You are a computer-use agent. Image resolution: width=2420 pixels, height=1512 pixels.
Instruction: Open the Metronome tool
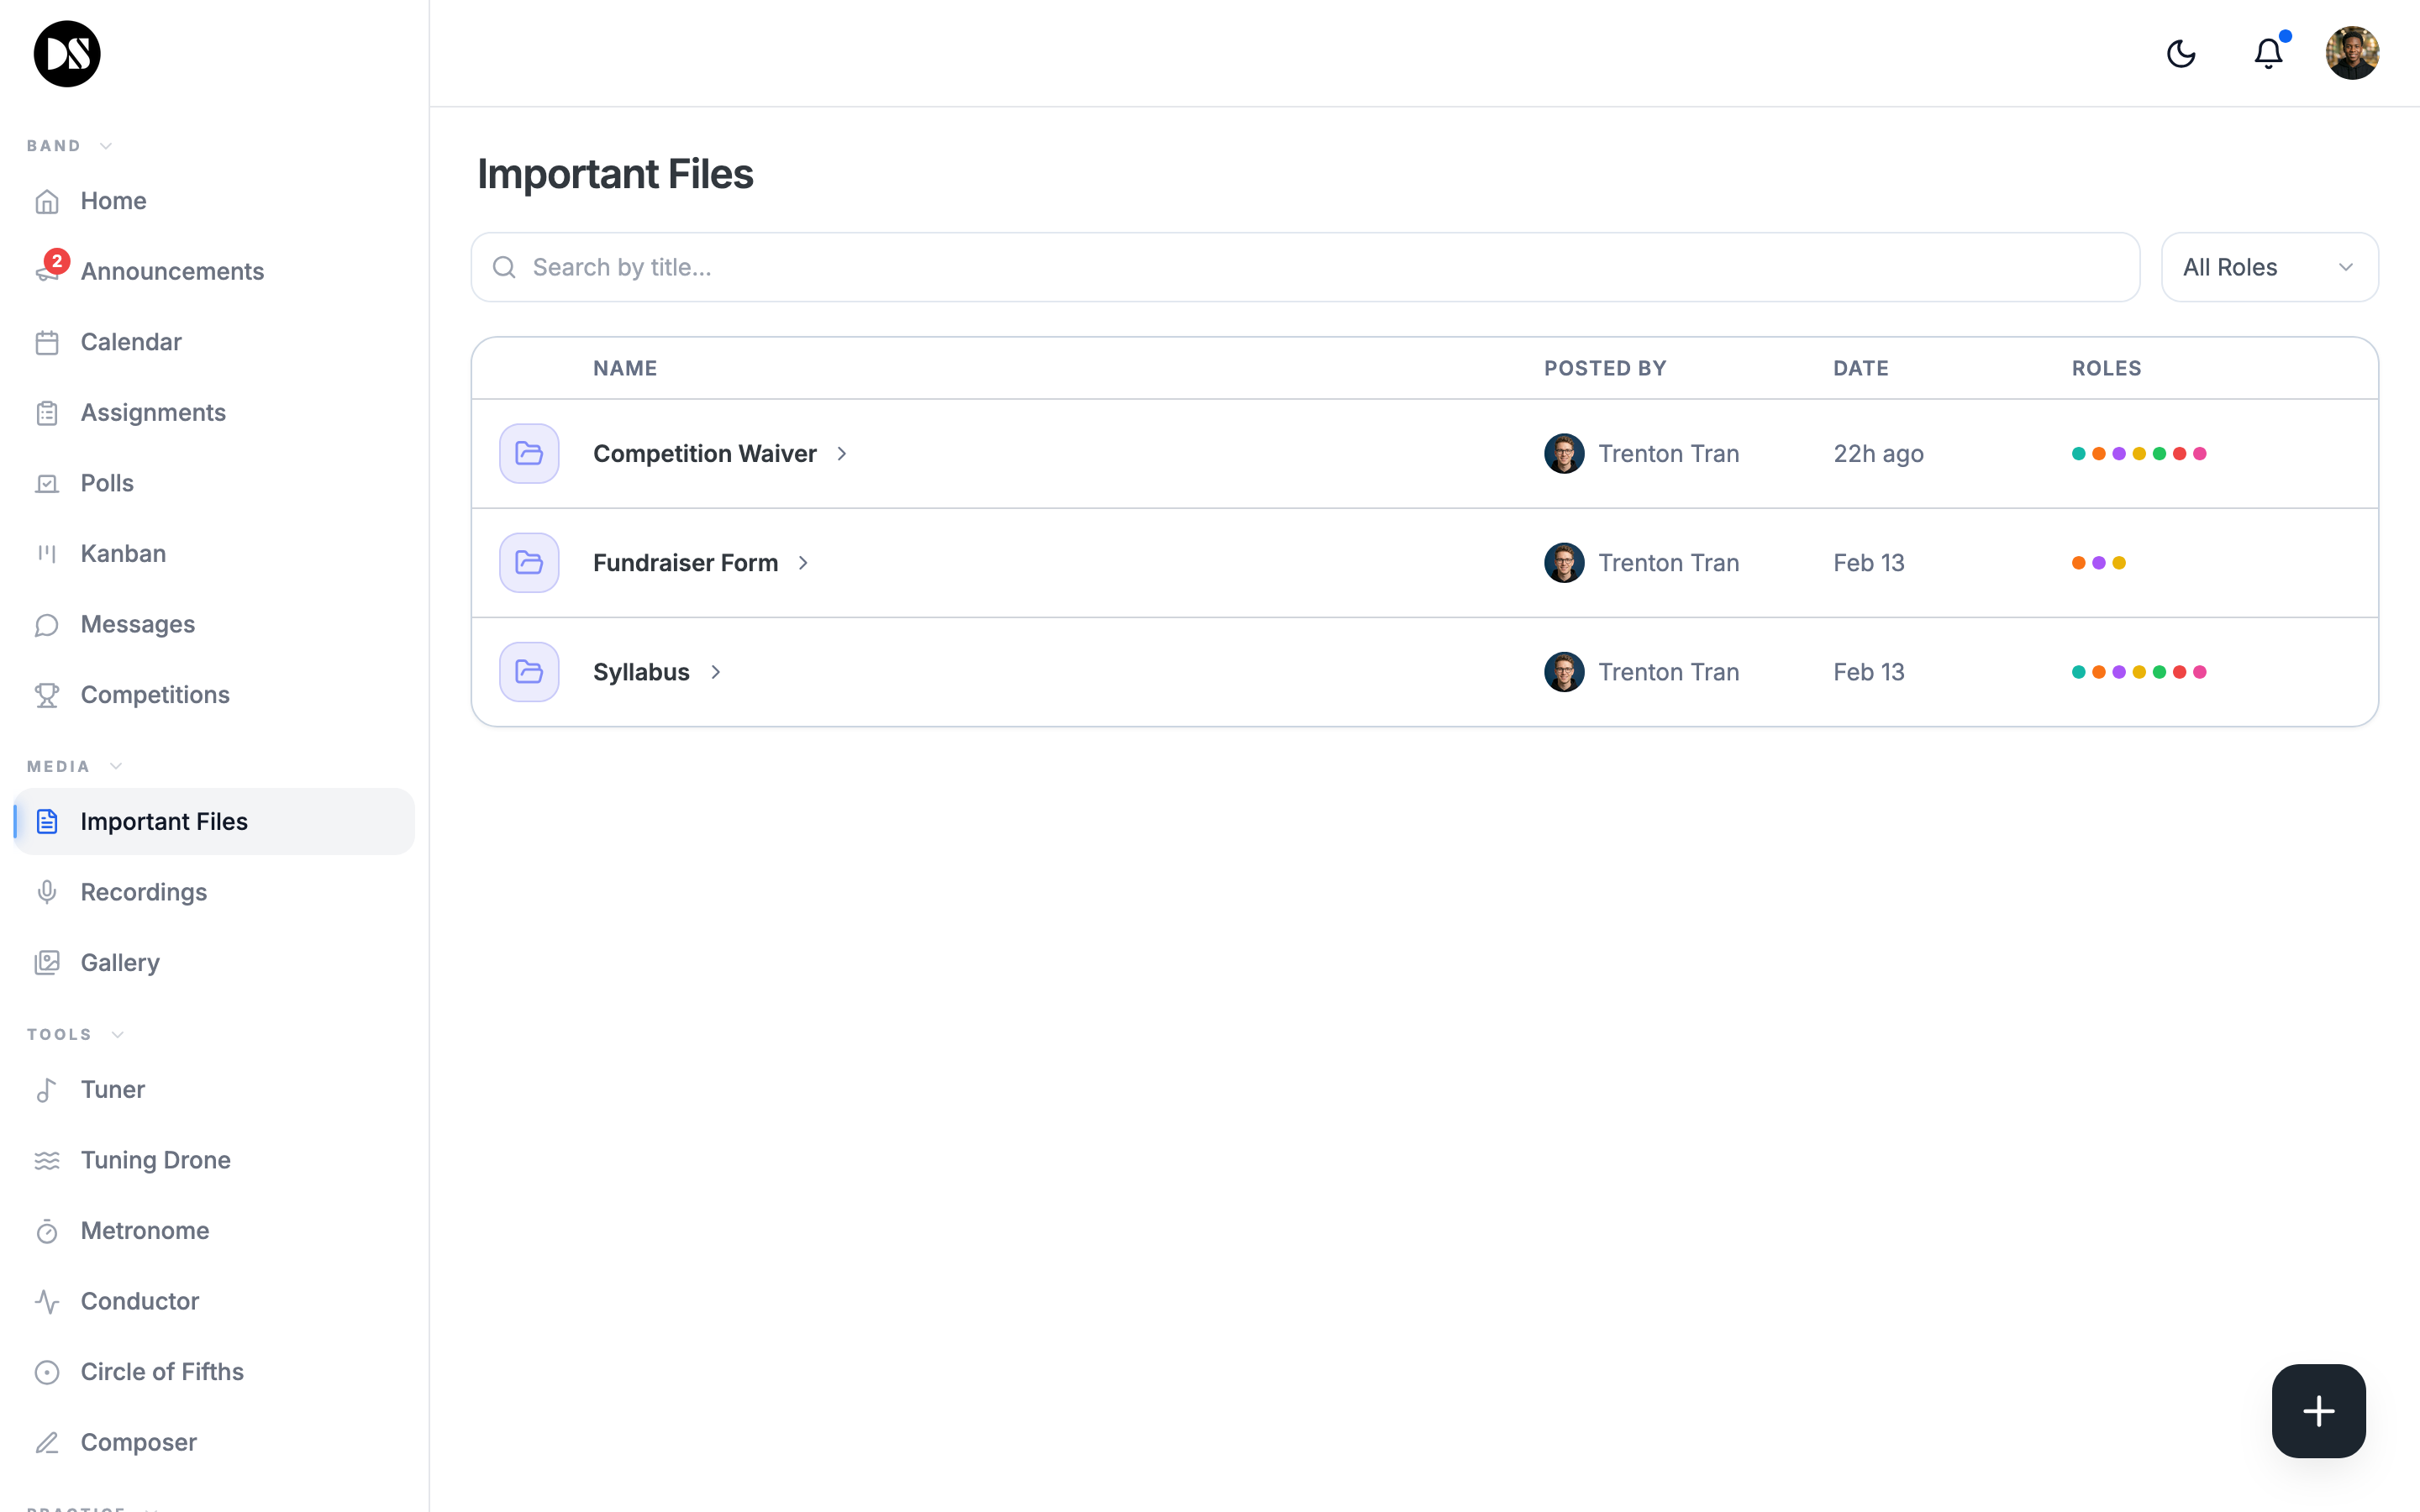pos(144,1230)
